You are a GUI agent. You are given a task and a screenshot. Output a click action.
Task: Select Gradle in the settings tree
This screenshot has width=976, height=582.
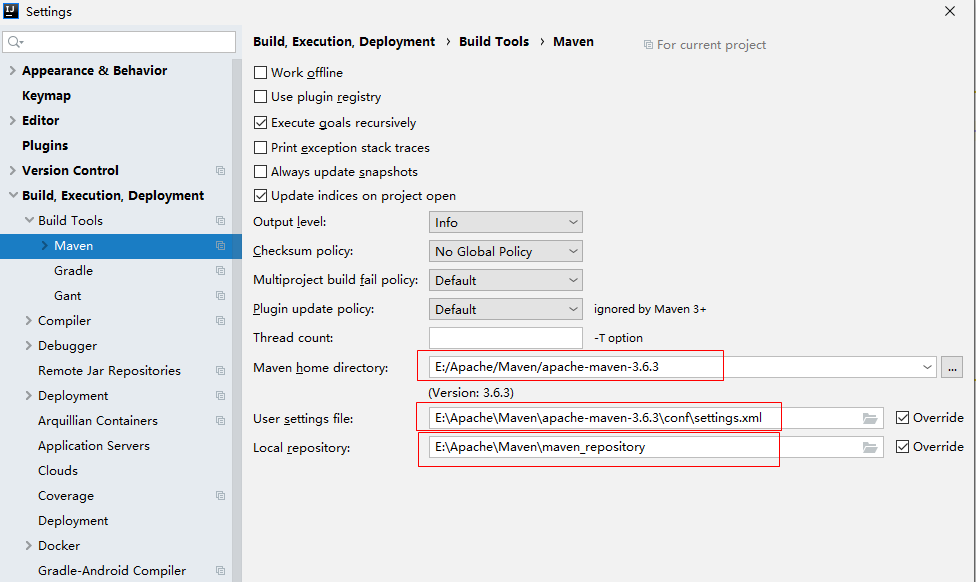[73, 271]
